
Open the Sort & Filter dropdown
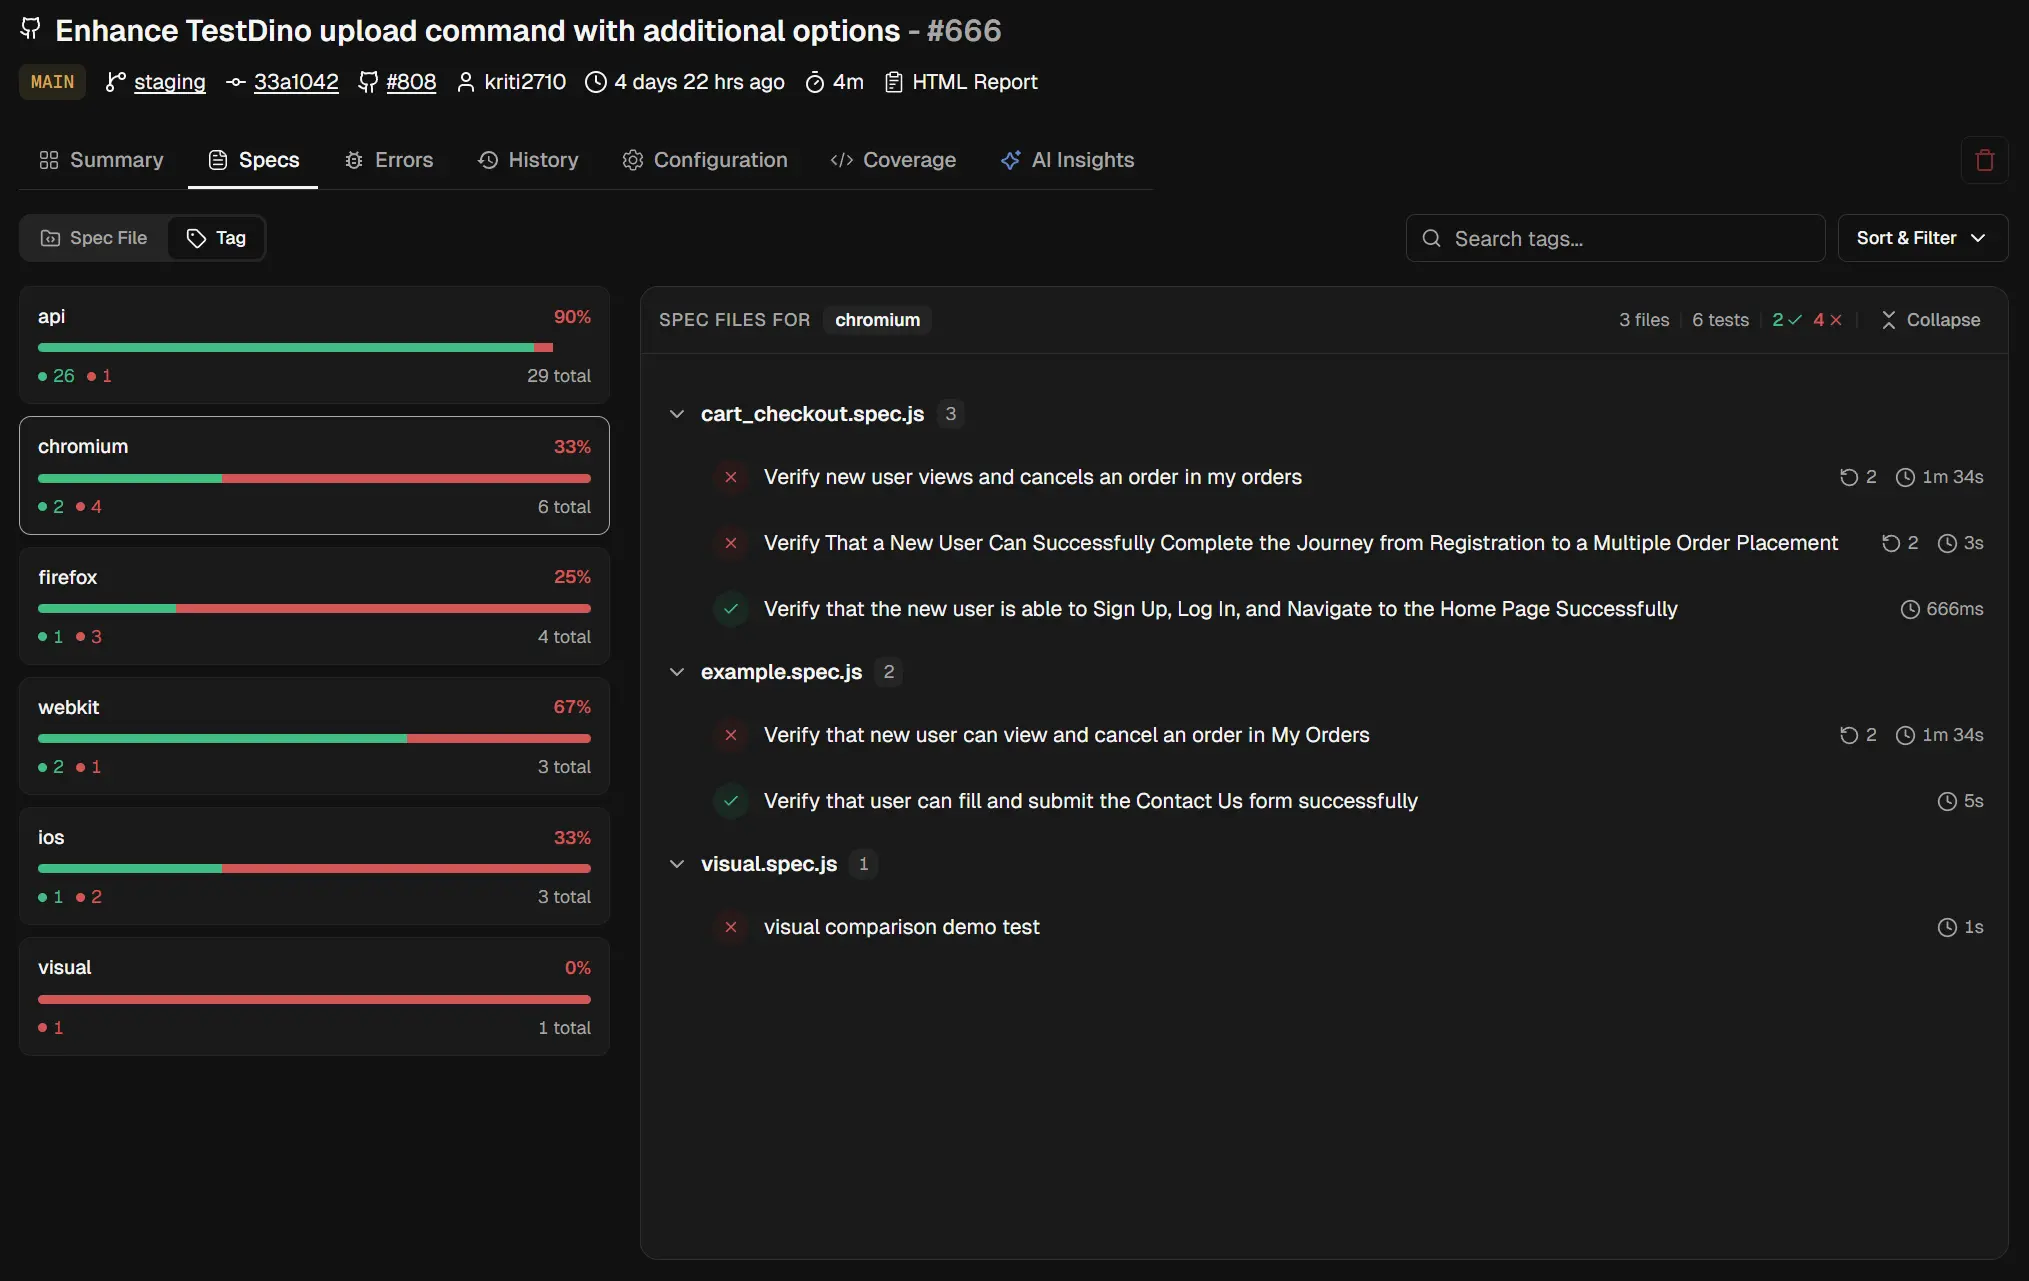point(1920,238)
